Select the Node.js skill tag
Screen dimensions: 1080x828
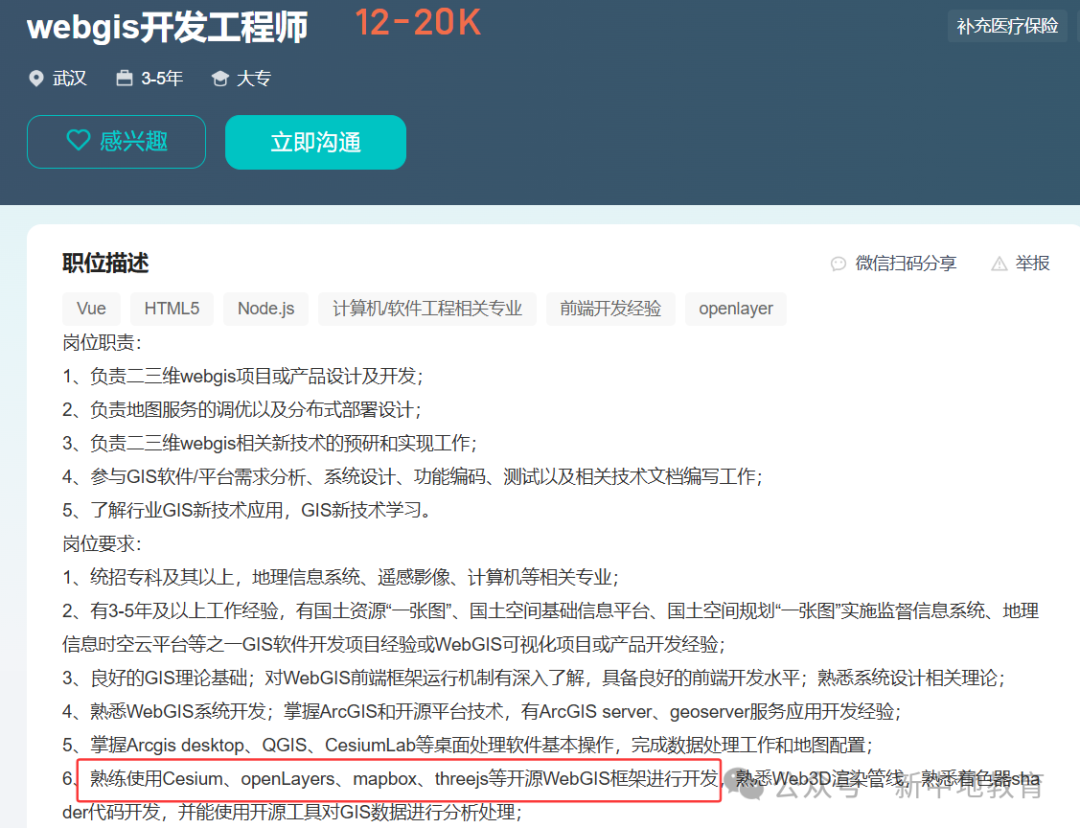pyautogui.click(x=266, y=309)
